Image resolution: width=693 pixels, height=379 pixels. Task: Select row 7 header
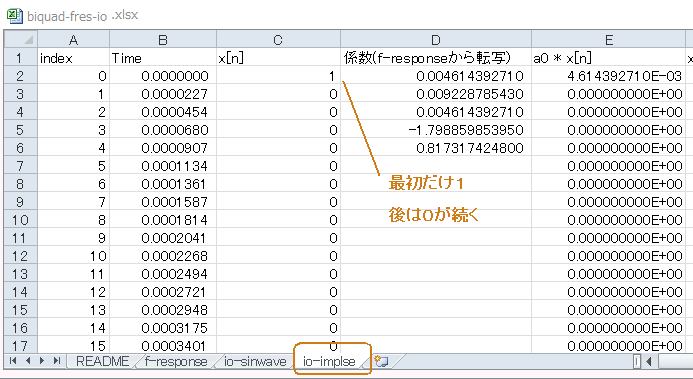click(x=20, y=166)
